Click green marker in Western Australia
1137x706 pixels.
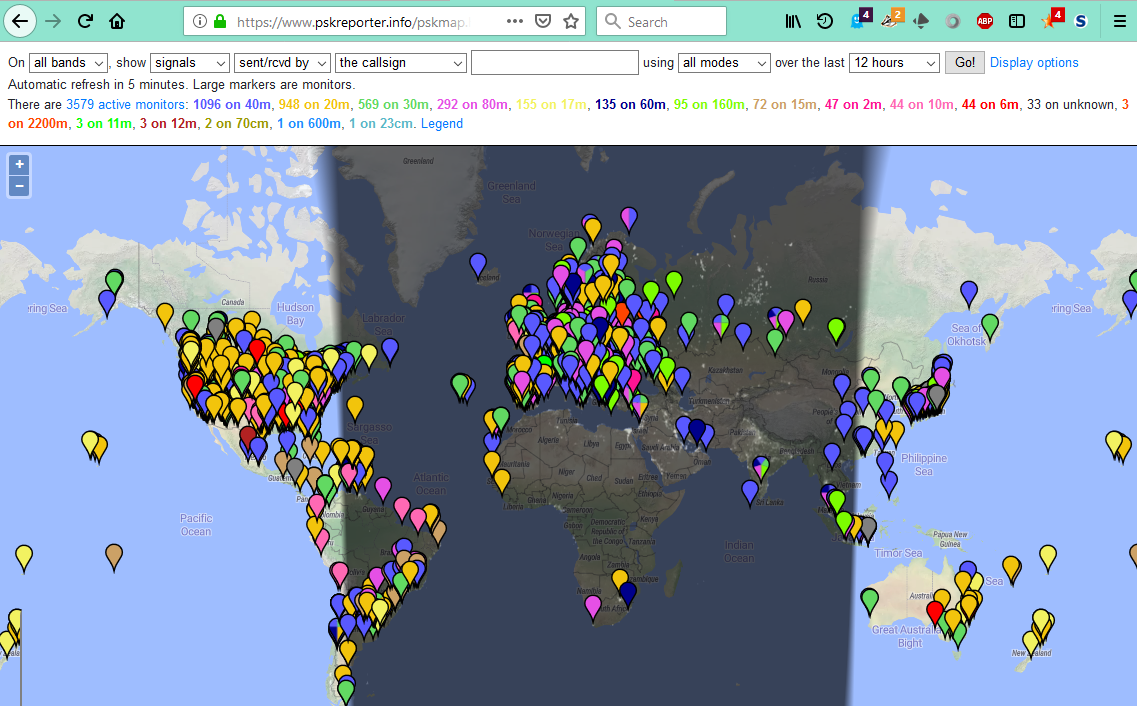869,599
